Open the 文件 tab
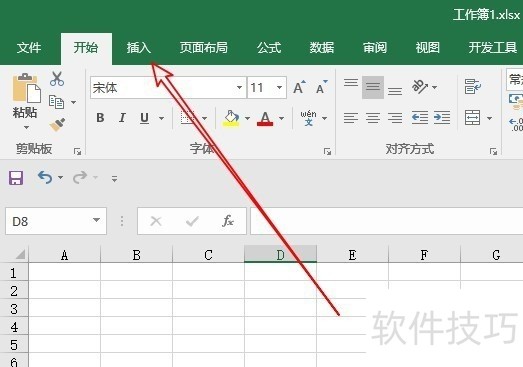The width and height of the screenshot is (523, 367). pyautogui.click(x=29, y=48)
